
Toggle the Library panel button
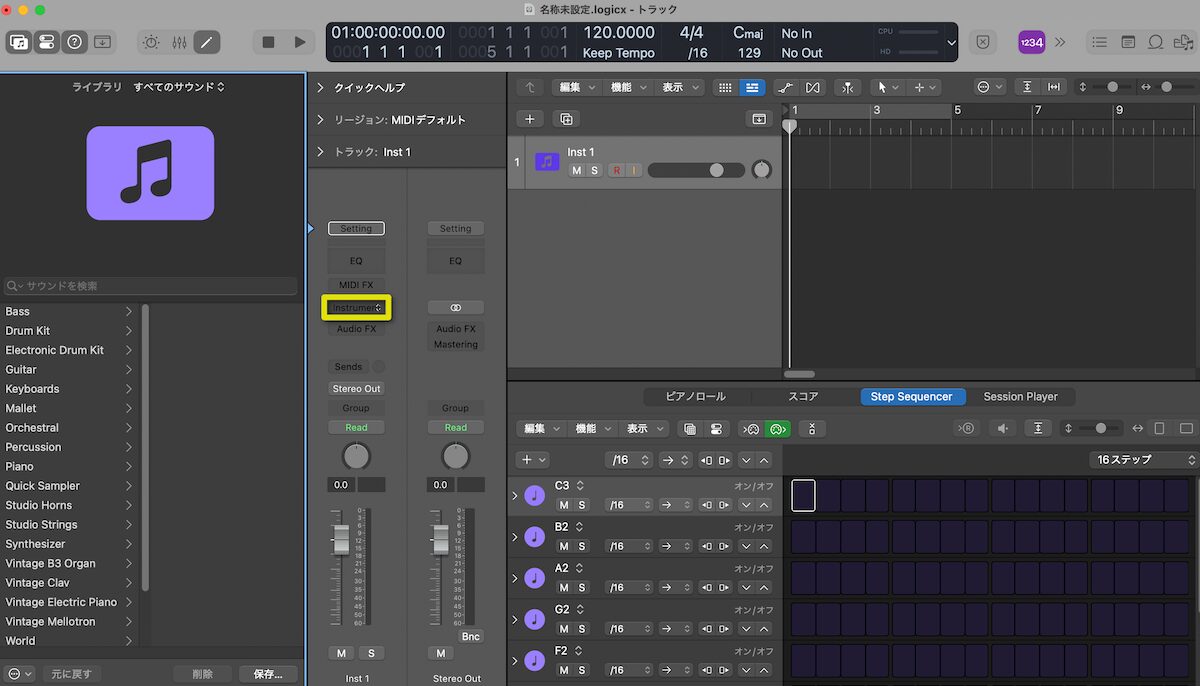click(x=19, y=42)
